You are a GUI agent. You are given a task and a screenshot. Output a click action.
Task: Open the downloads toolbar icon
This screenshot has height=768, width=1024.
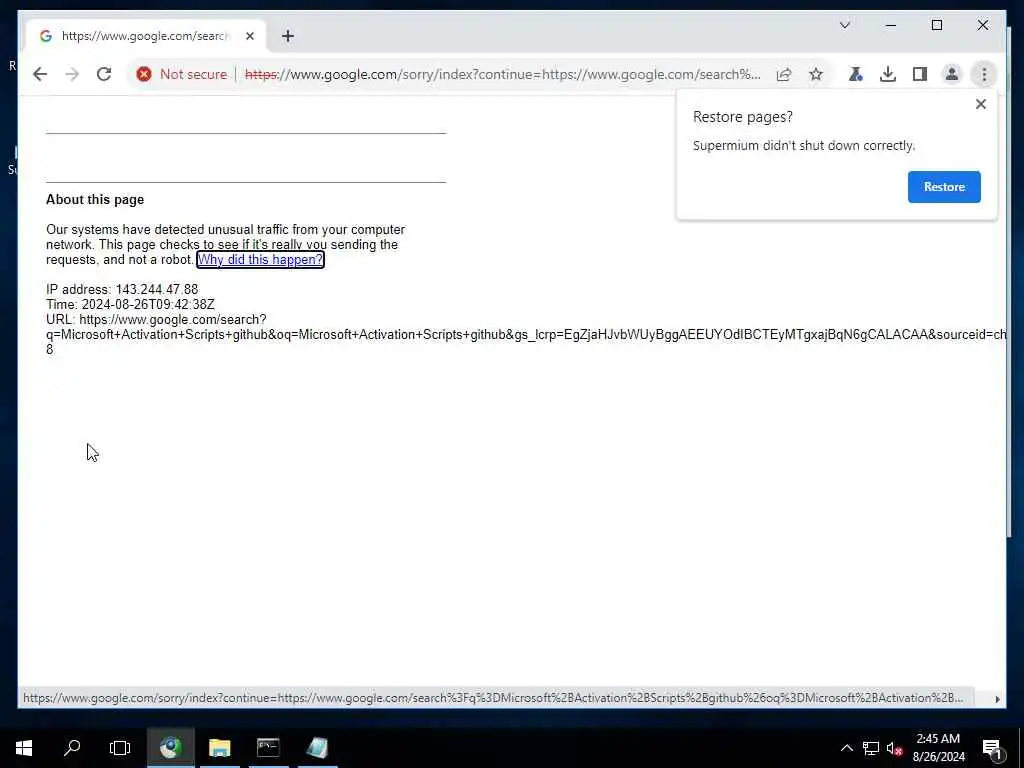pos(888,74)
